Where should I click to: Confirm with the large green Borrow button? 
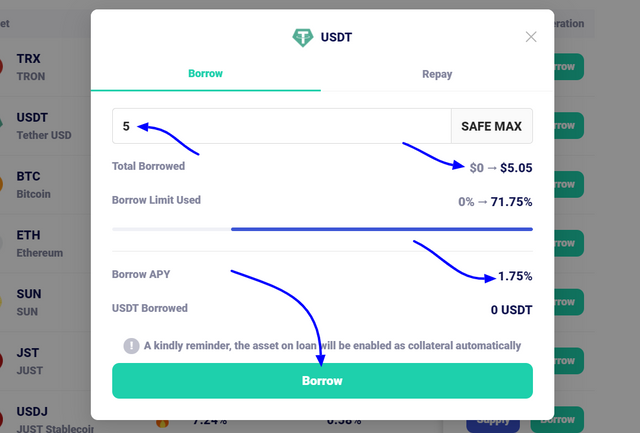[x=322, y=381]
